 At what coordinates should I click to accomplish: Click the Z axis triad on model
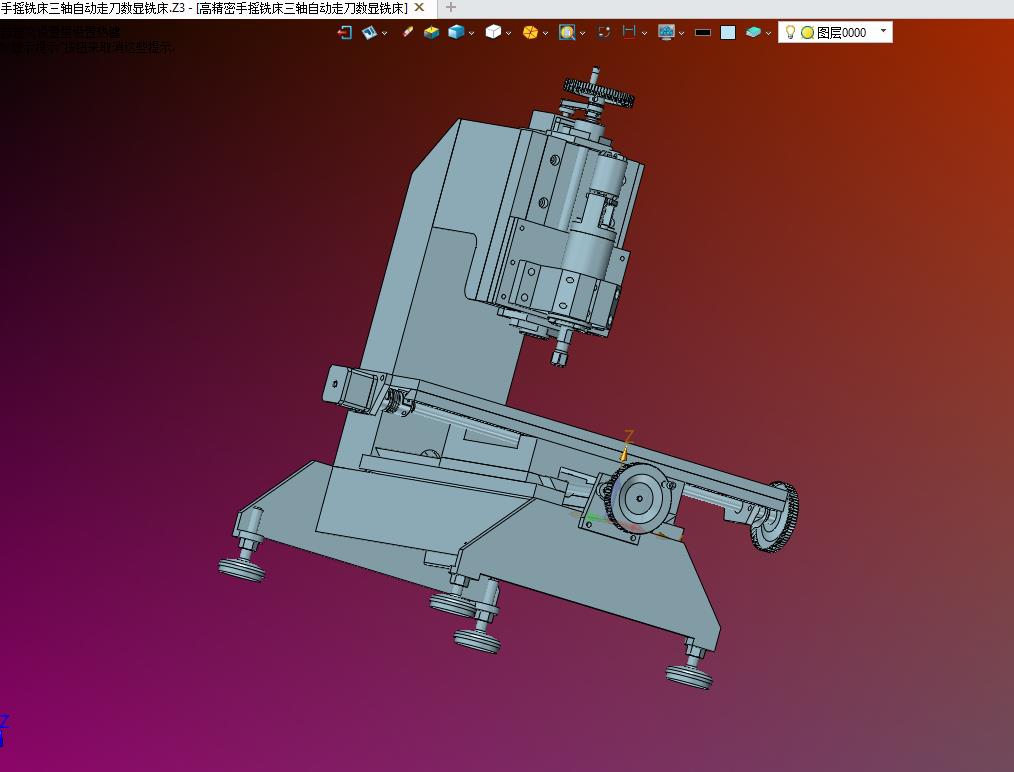pyautogui.click(x=626, y=445)
